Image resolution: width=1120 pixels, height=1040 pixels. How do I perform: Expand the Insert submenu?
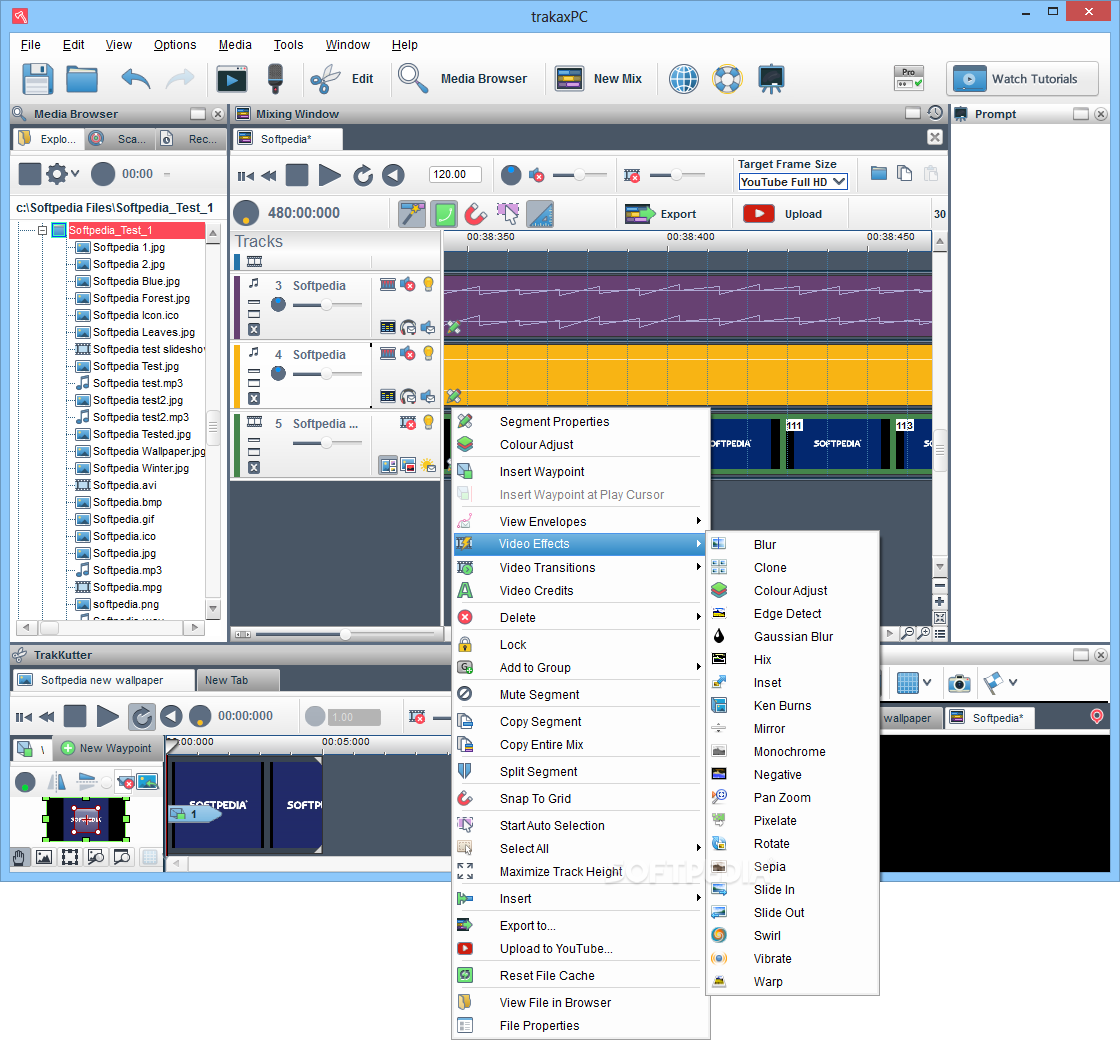[580, 898]
